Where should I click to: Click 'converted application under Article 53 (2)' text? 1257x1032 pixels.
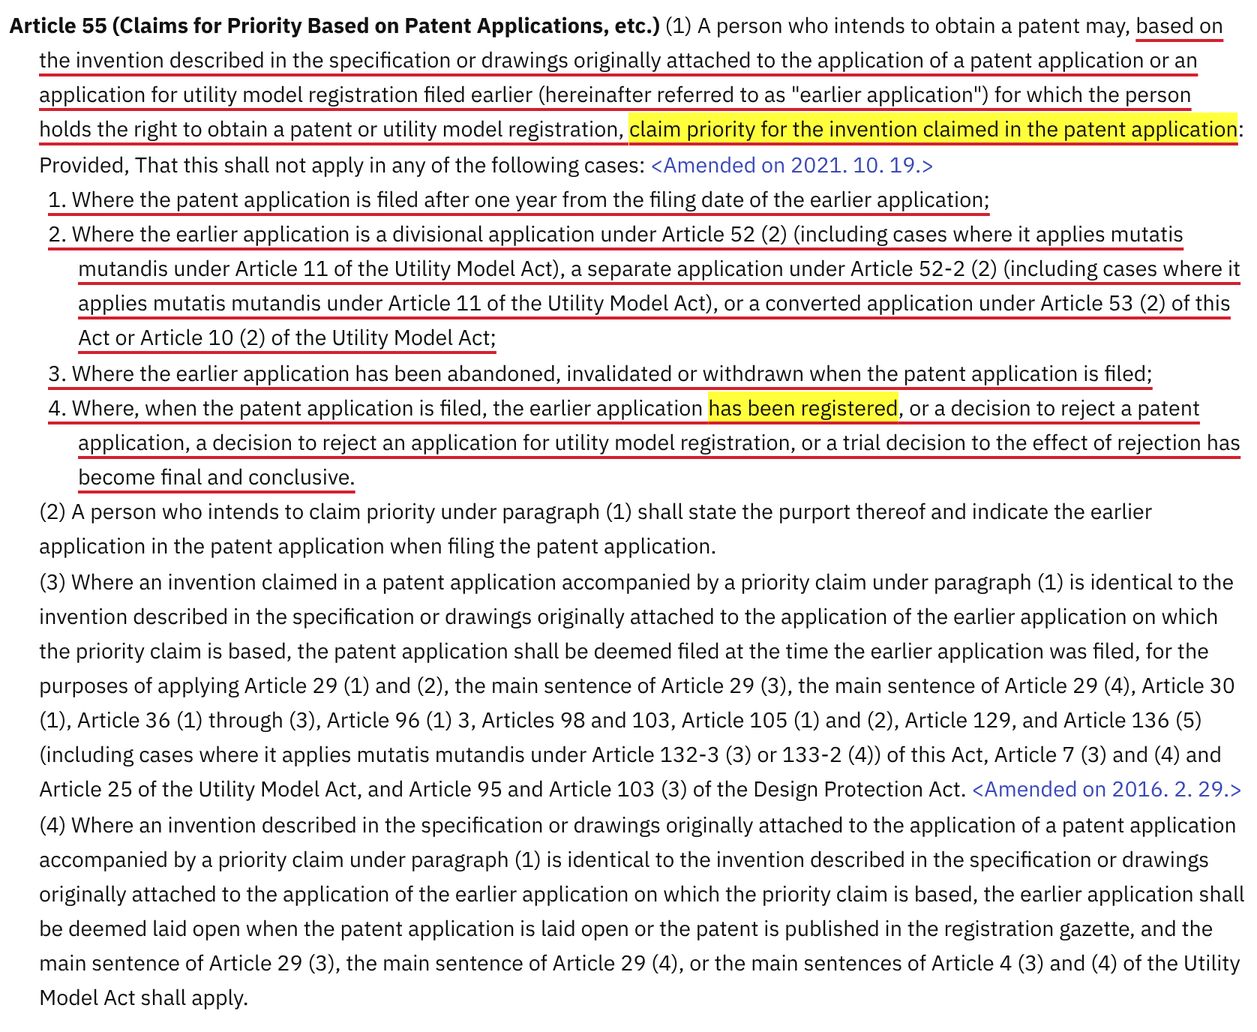click(x=965, y=304)
